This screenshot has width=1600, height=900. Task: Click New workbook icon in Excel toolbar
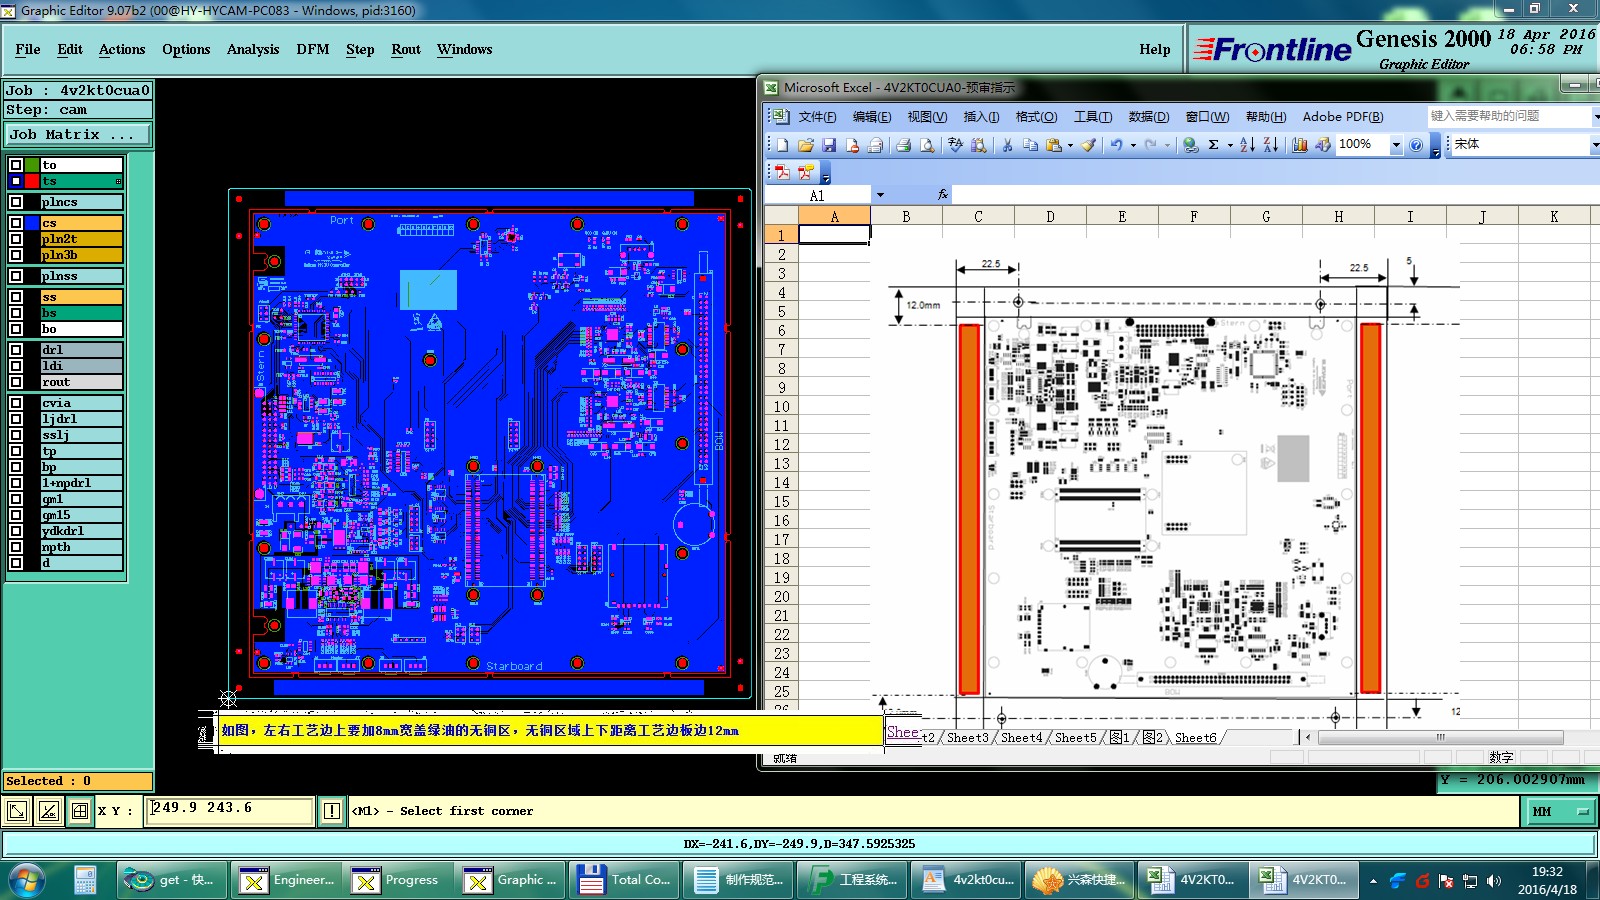point(783,145)
